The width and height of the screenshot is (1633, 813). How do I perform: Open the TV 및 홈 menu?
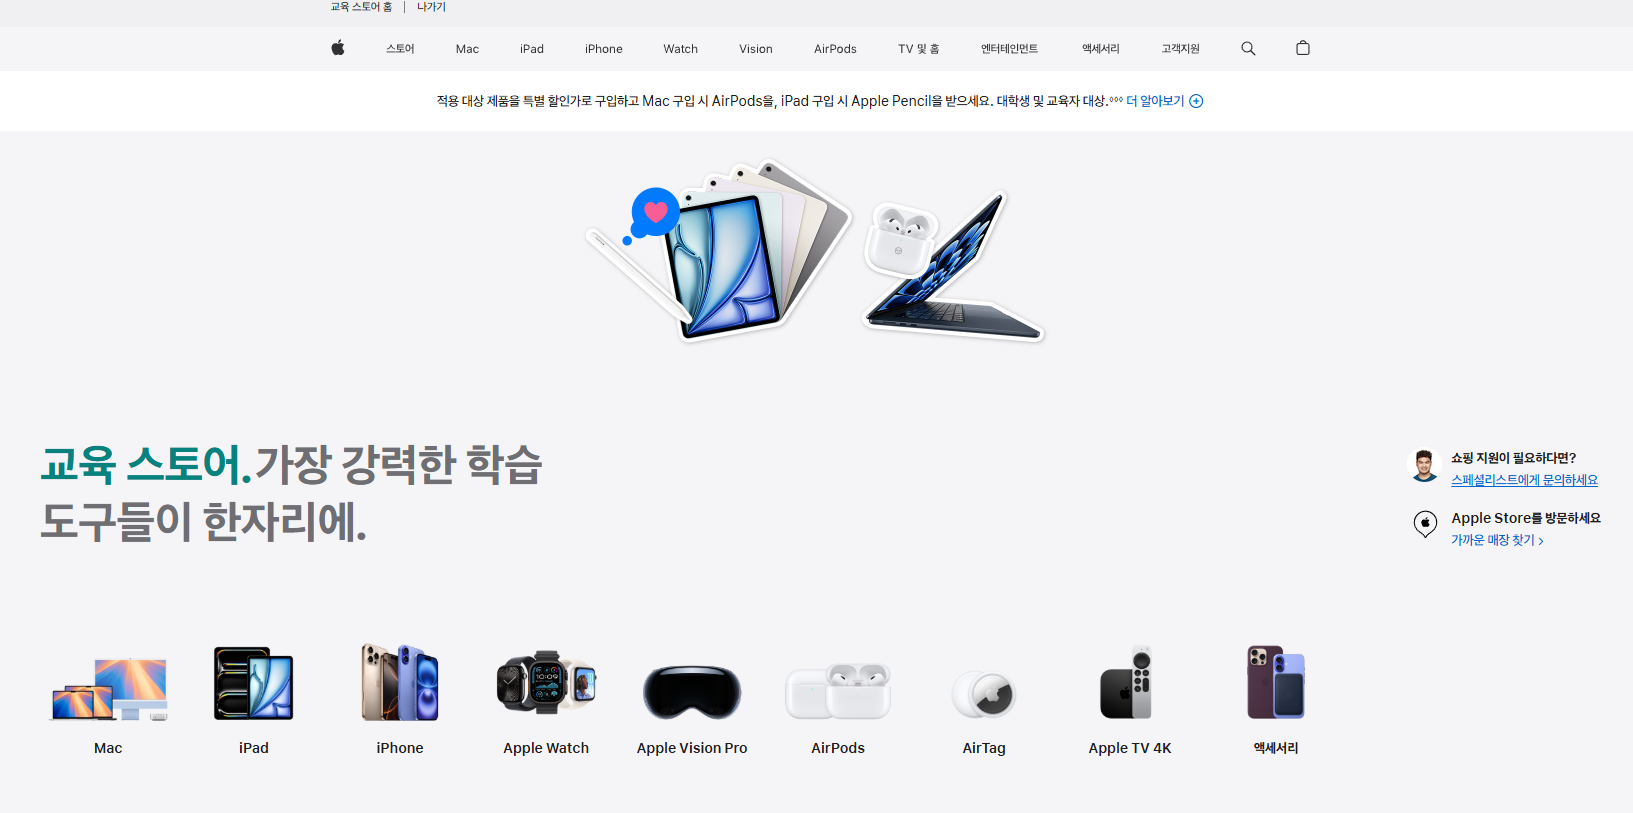pyautogui.click(x=919, y=49)
